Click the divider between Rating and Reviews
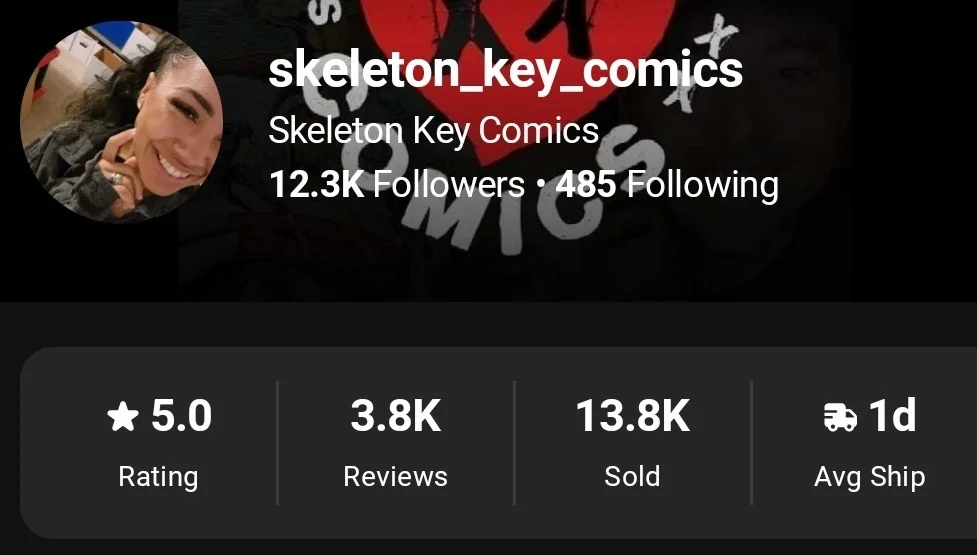 [277, 443]
